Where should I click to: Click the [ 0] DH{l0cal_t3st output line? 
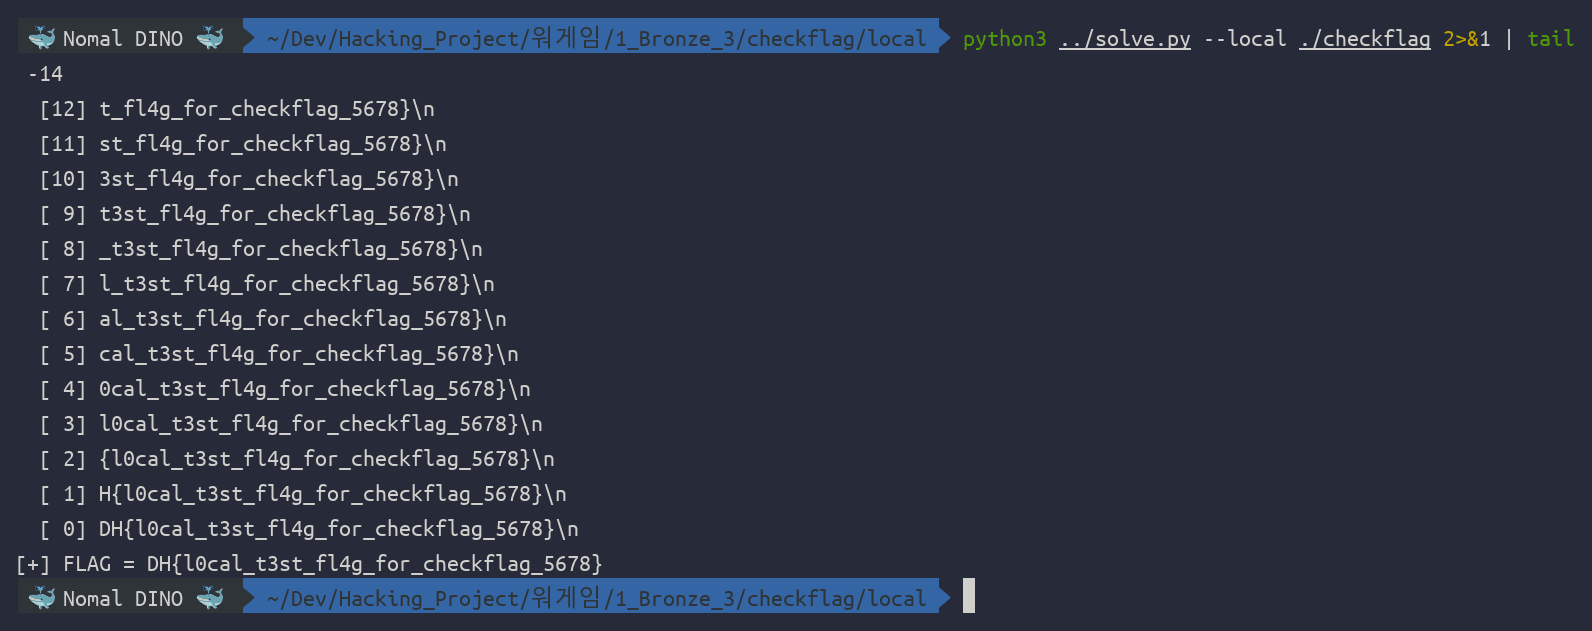(x=309, y=529)
